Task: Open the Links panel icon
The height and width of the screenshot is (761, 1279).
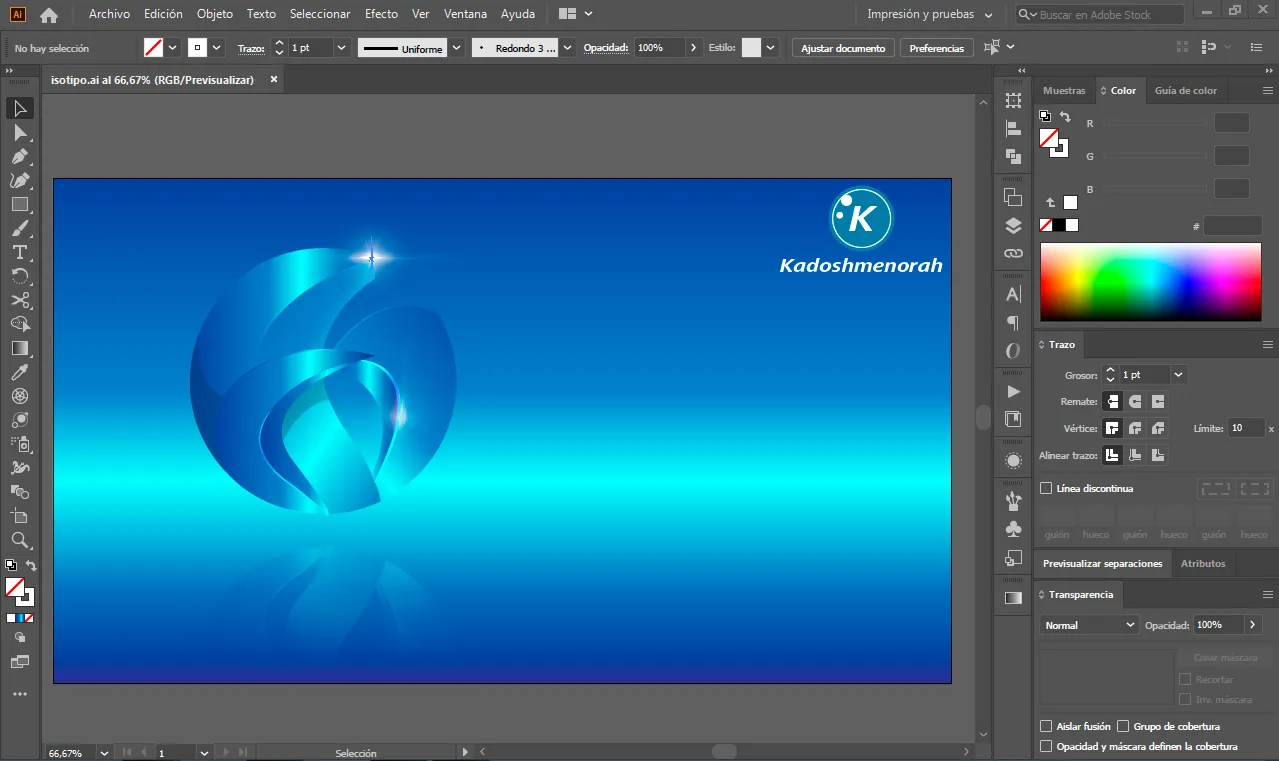Action: [1013, 254]
